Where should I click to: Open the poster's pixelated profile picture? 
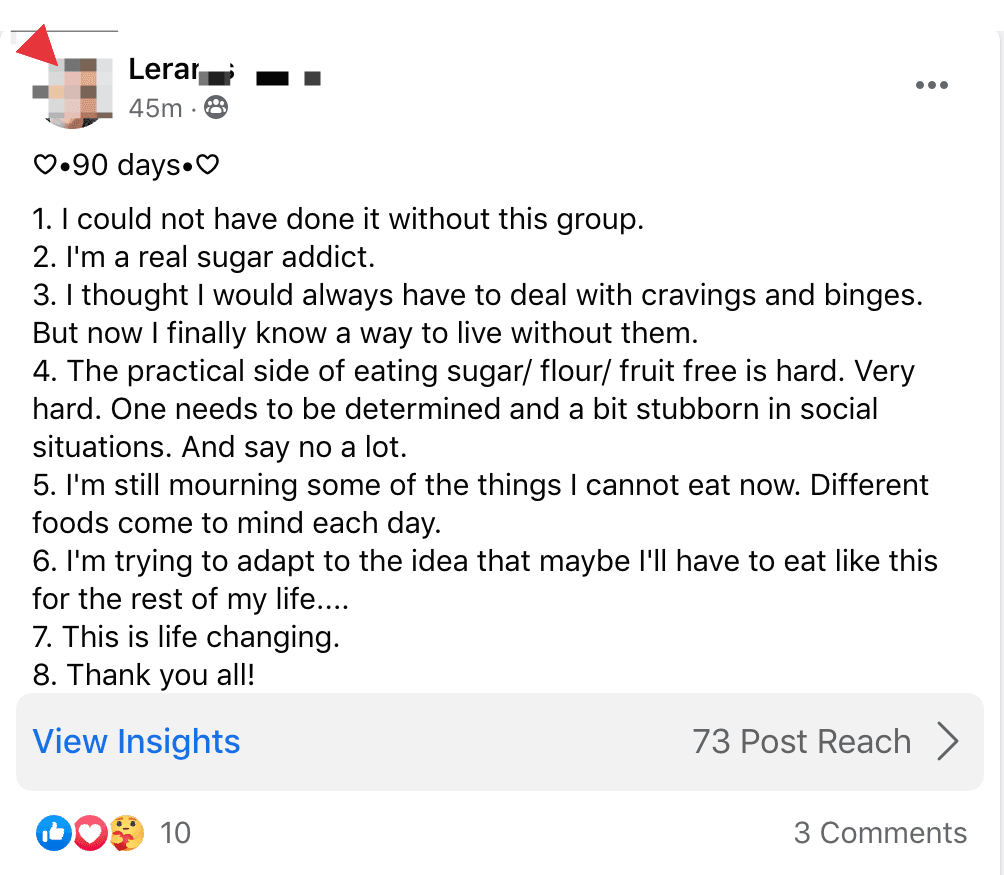click(73, 93)
